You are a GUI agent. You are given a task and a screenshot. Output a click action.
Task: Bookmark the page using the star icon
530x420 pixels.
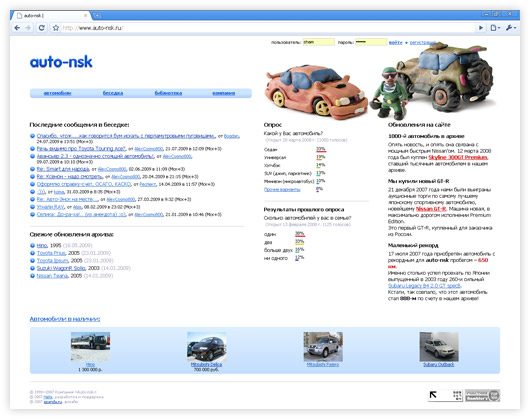tap(56, 28)
